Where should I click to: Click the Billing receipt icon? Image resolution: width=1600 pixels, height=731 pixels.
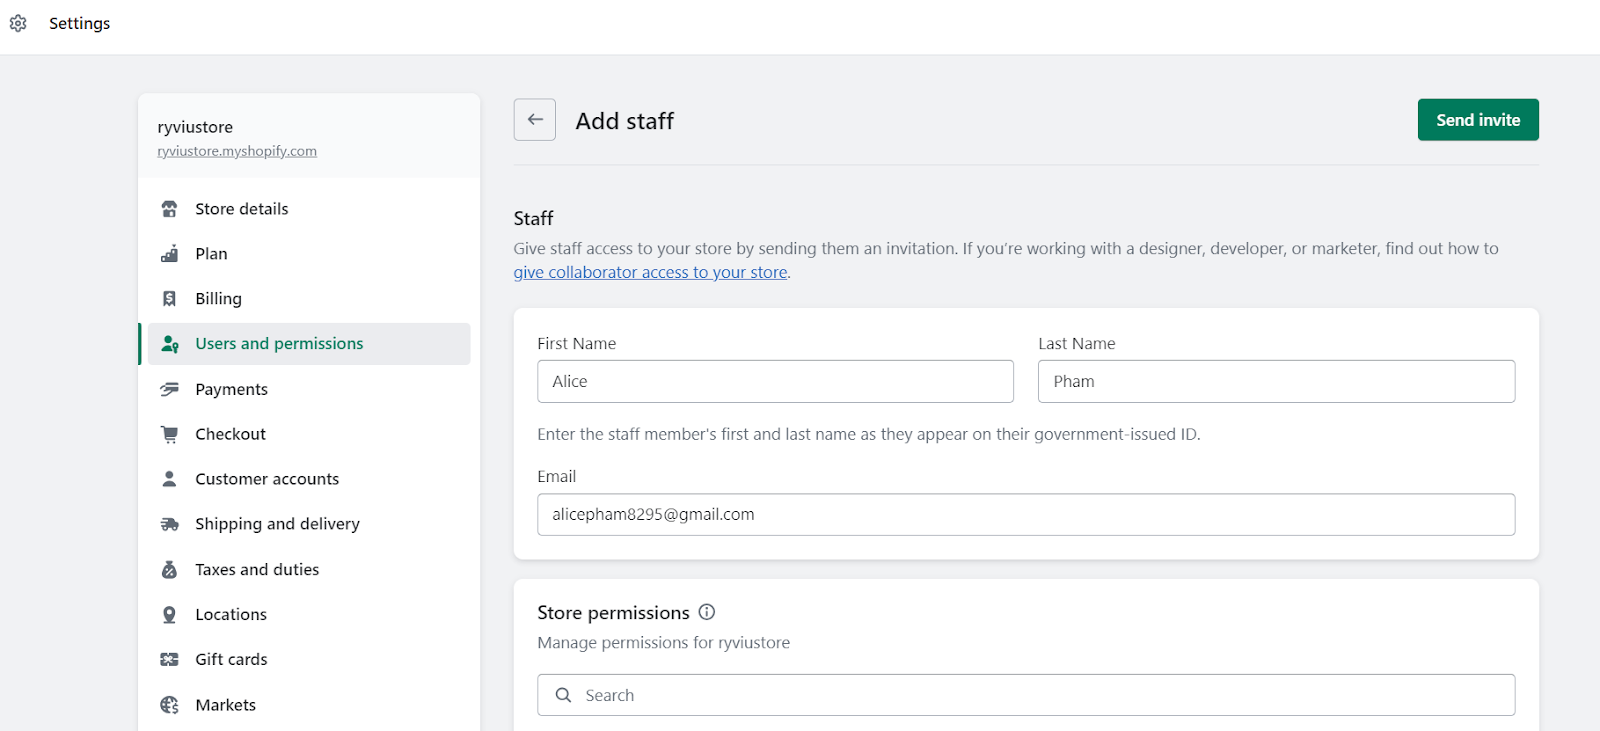[x=170, y=299]
